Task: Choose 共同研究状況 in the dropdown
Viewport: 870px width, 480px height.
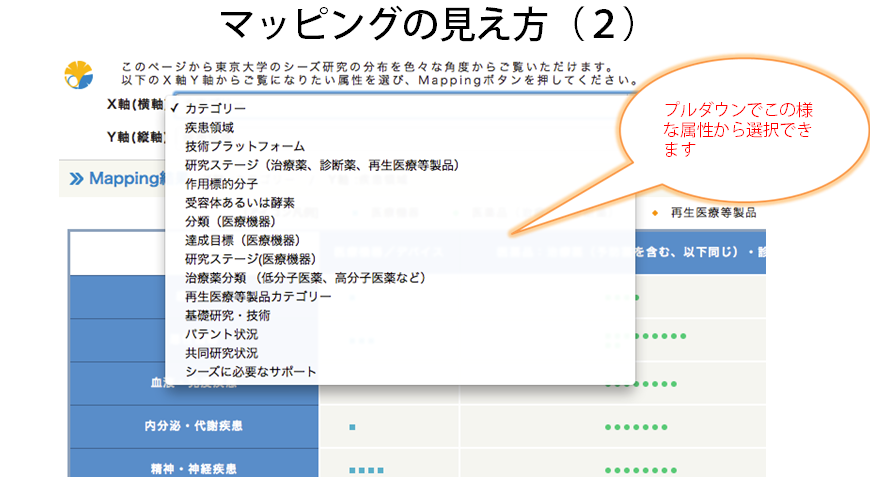Action: point(221,353)
